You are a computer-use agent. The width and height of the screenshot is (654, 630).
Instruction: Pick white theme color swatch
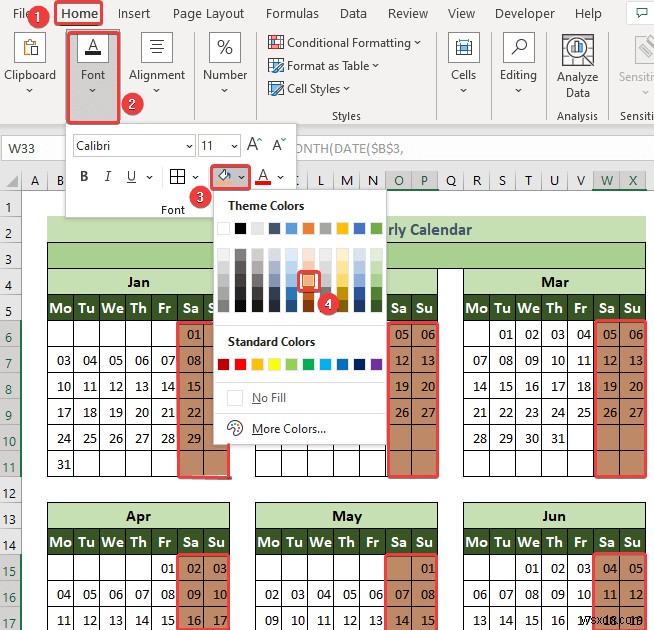223,228
